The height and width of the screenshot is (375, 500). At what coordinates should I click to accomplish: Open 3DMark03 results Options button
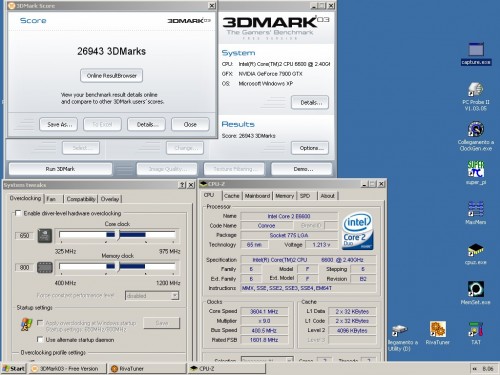[310, 148]
